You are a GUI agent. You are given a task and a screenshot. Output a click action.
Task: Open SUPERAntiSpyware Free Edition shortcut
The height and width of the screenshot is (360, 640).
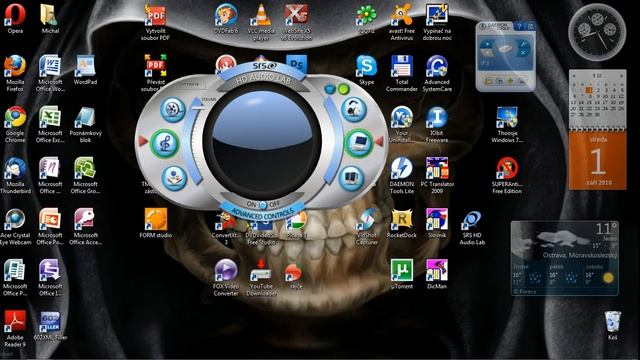pos(507,176)
